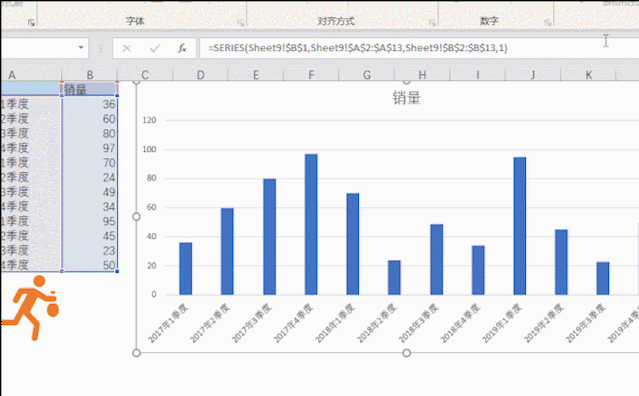This screenshot has width=639, height=396.
Task: Select column H header
Action: pos(422,75)
